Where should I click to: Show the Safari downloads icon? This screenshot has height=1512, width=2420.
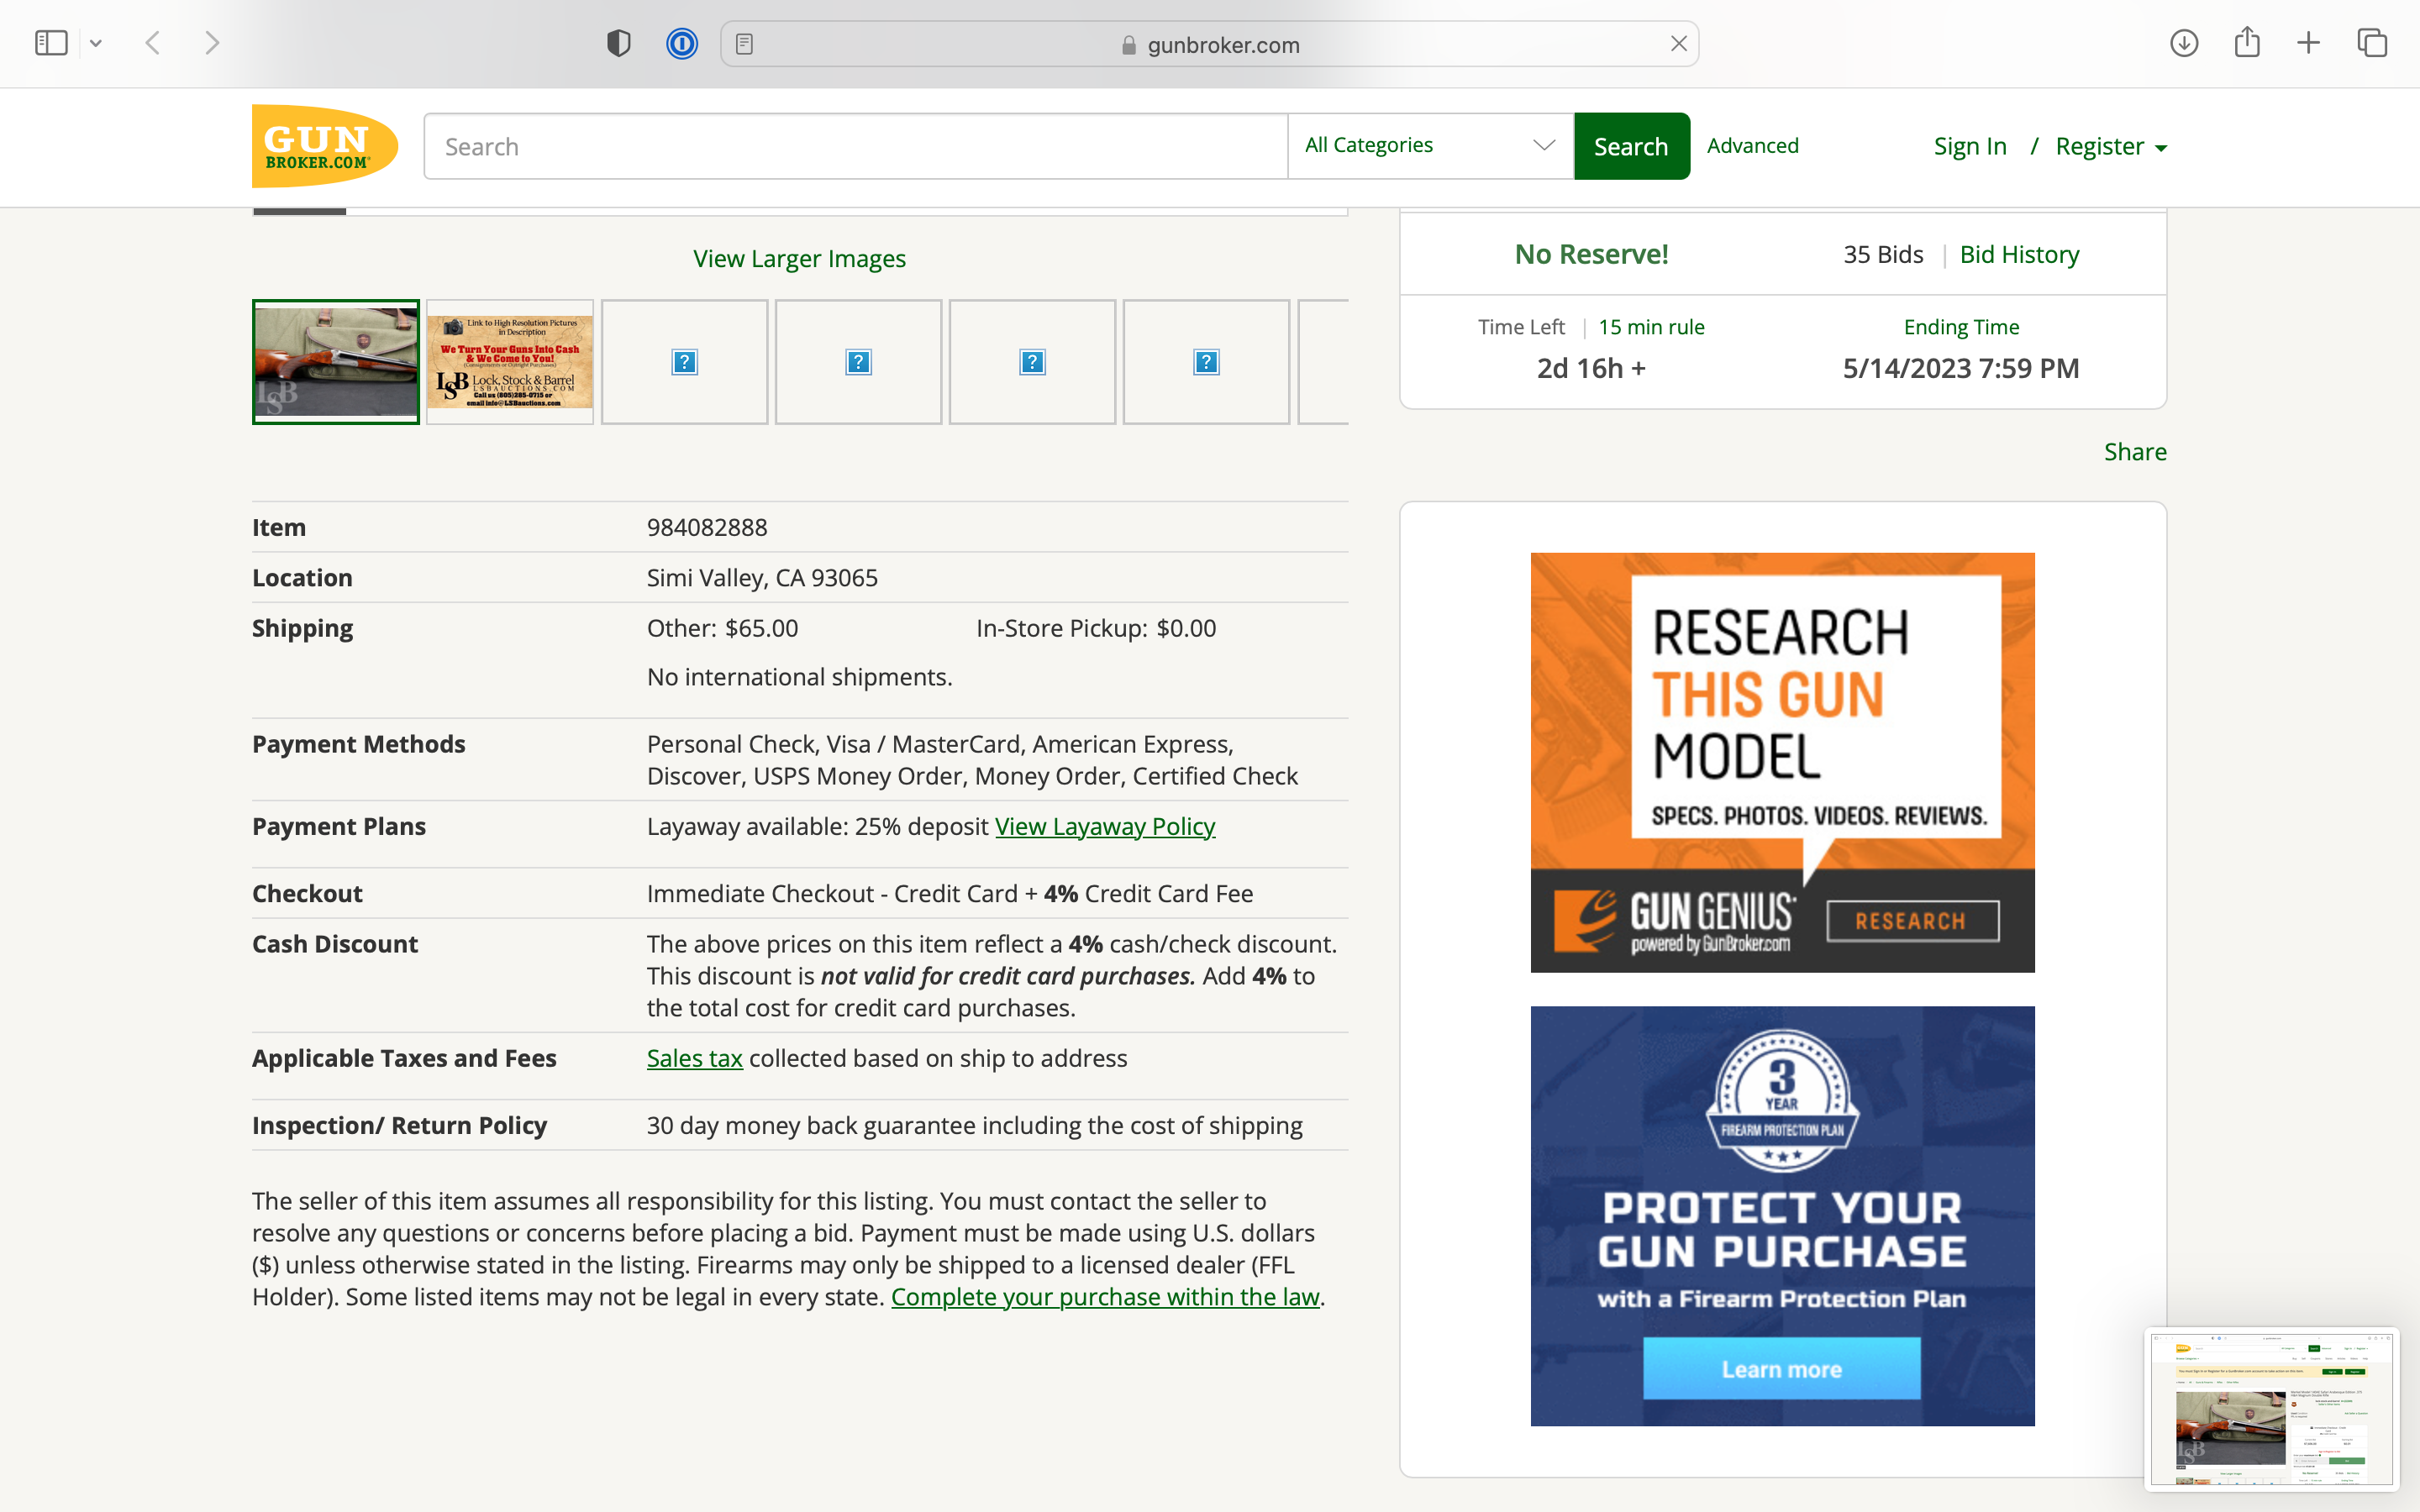[x=2184, y=43]
